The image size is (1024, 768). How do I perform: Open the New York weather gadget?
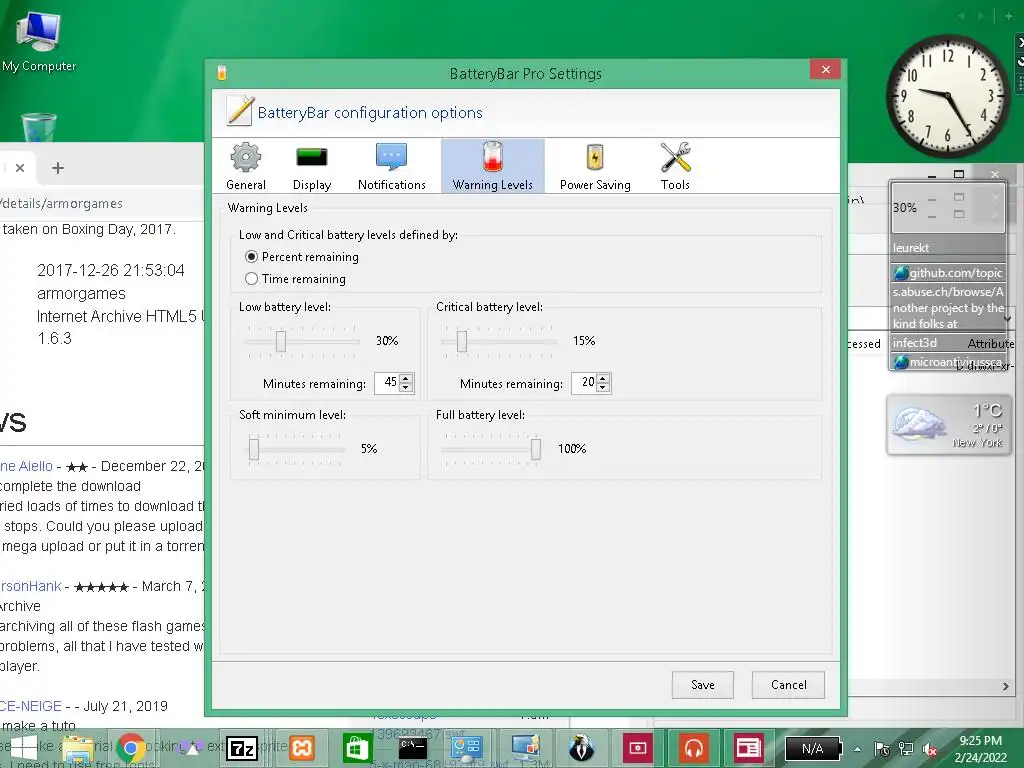[949, 425]
